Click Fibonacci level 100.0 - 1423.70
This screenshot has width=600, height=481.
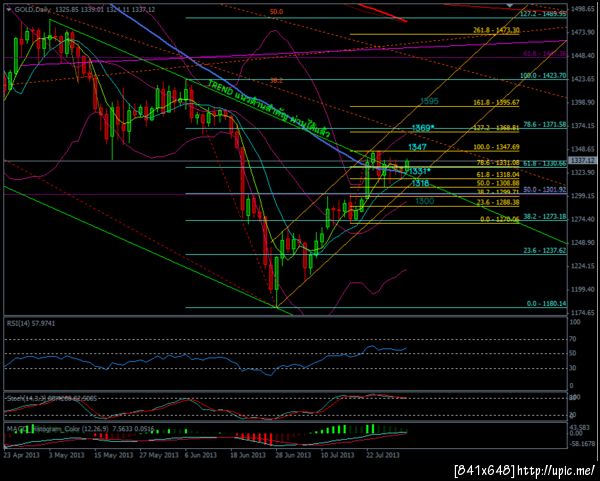point(543,76)
